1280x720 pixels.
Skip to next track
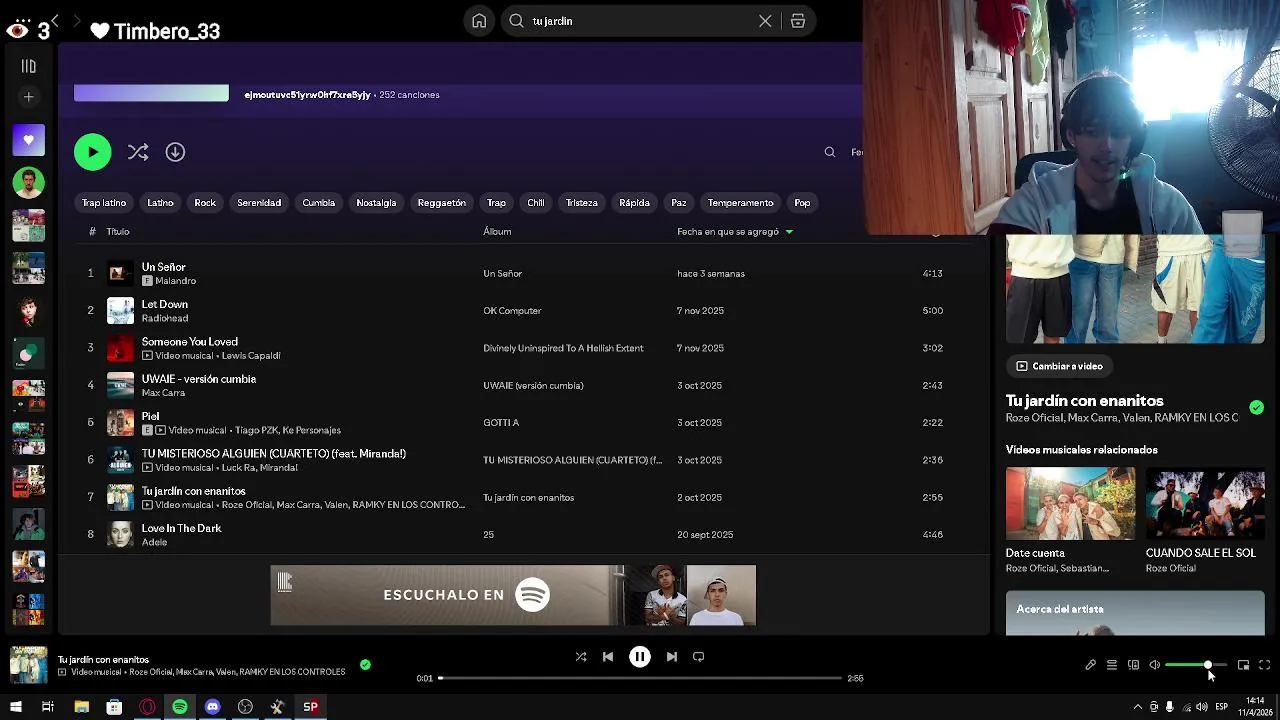[x=672, y=657]
